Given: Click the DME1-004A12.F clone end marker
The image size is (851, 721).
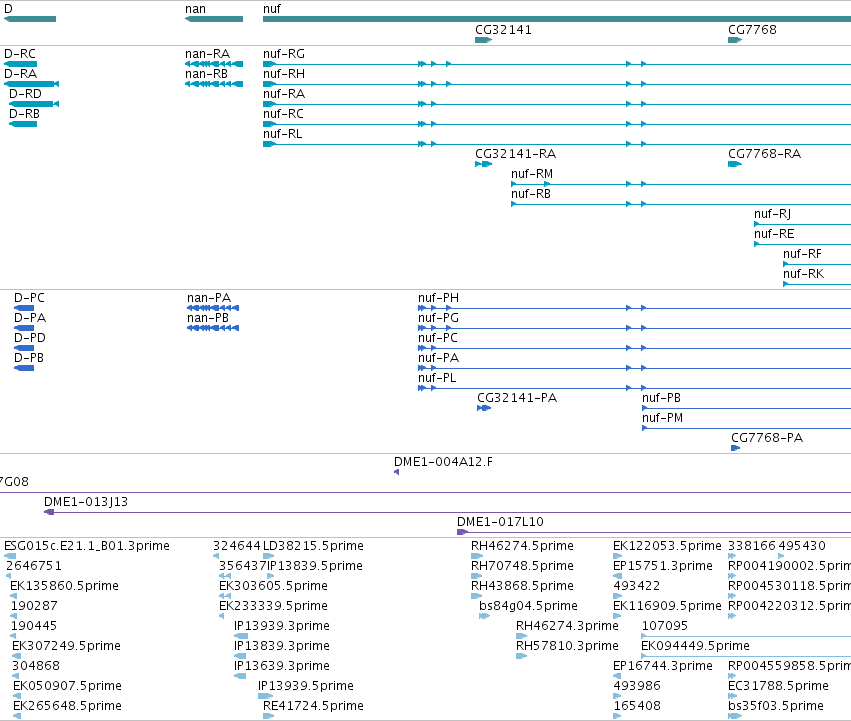Looking at the screenshot, I should click(x=397, y=472).
